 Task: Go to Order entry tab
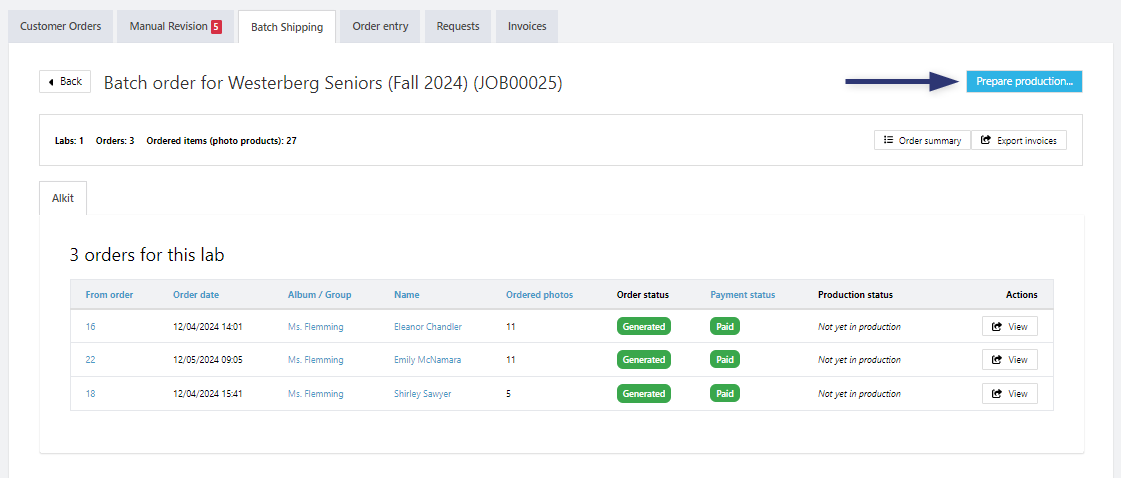380,26
